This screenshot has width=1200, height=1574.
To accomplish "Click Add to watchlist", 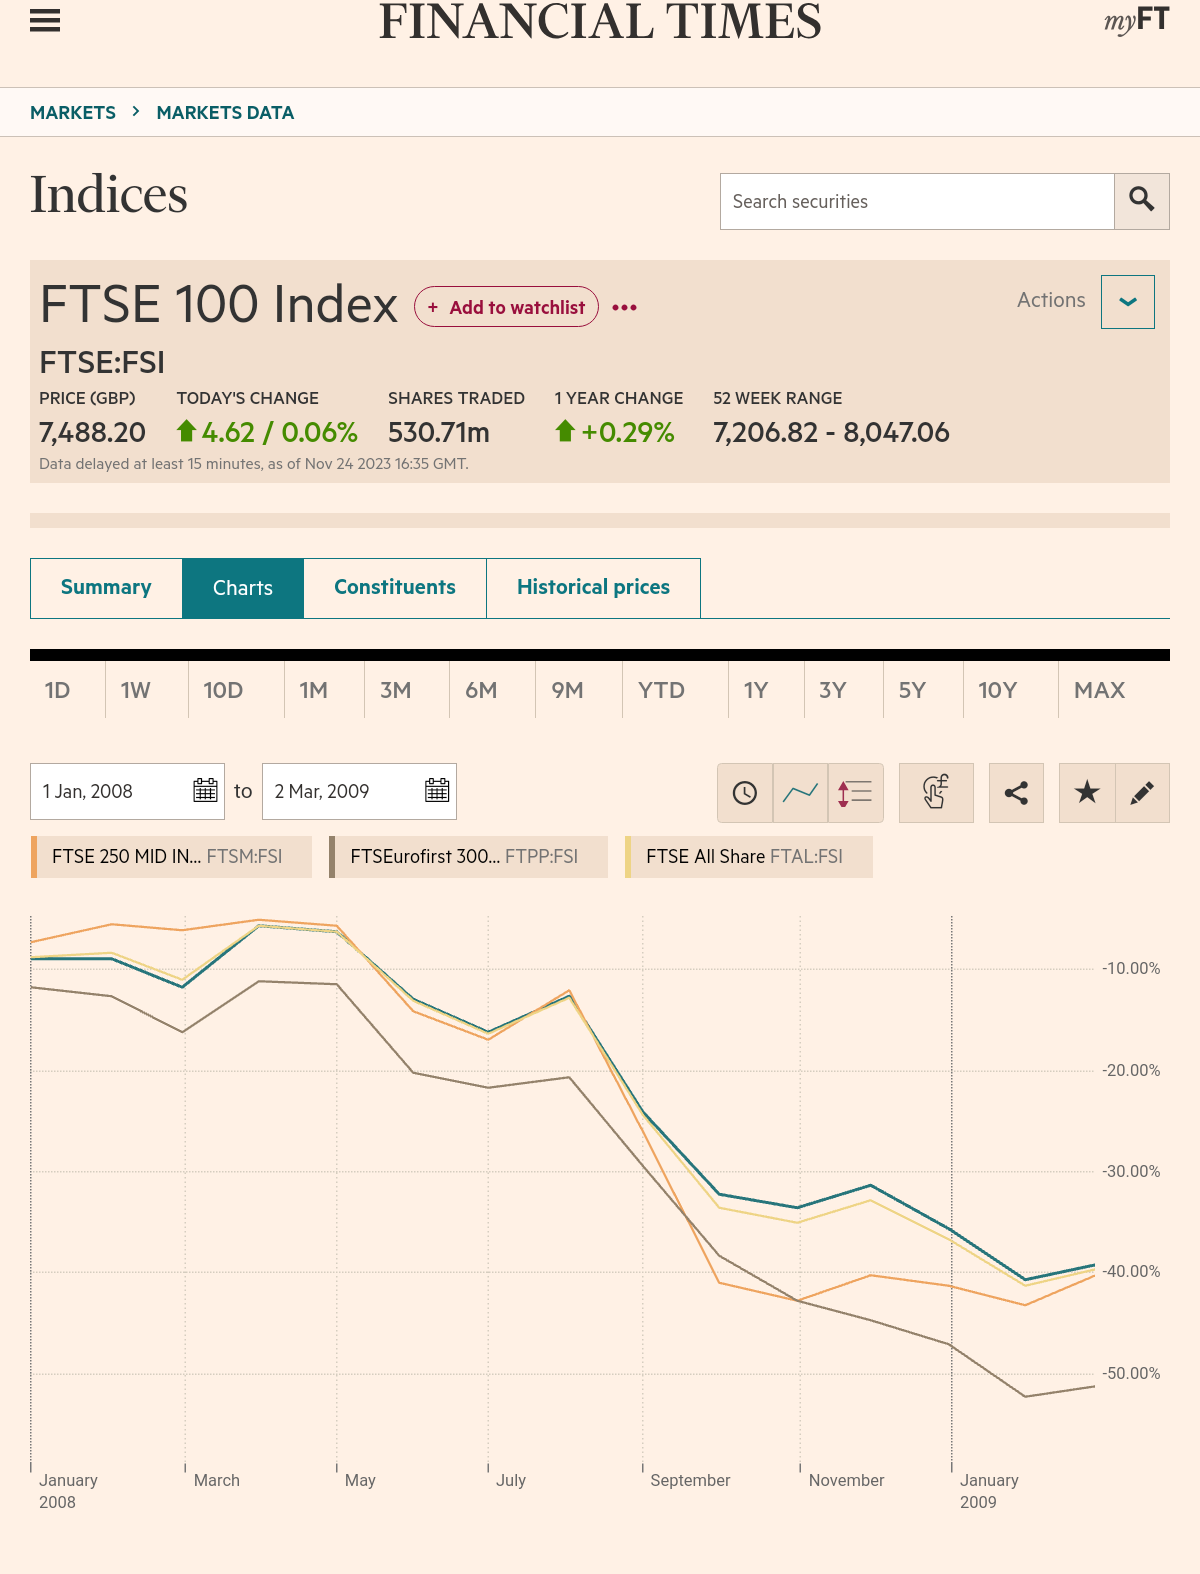I will tap(506, 307).
